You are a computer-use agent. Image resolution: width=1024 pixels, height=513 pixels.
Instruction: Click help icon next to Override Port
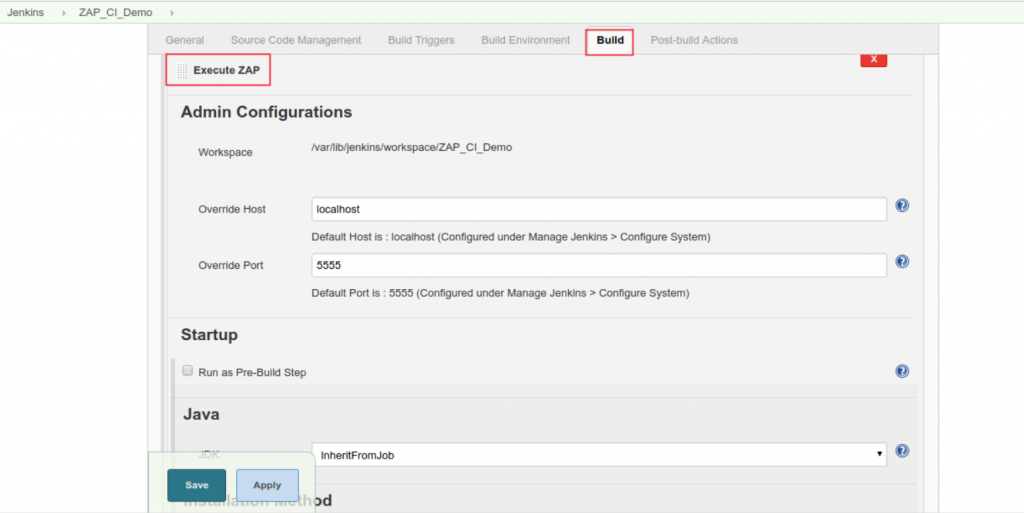pyautogui.click(x=902, y=262)
